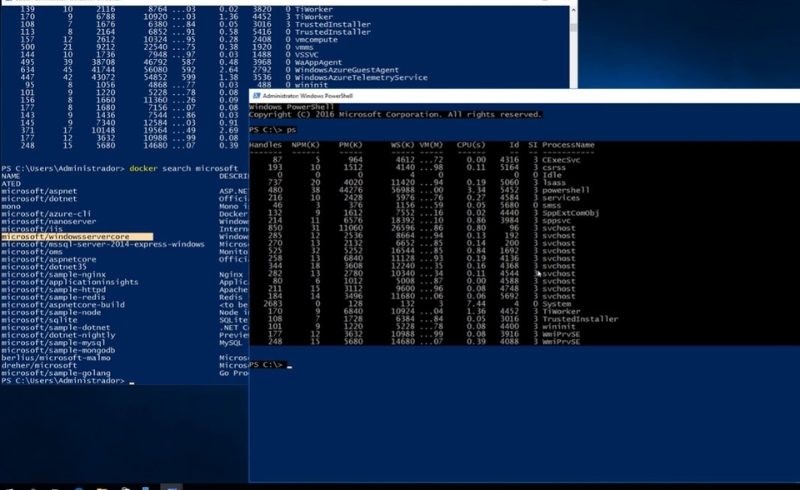Click the 'Idle' process name

point(551,175)
